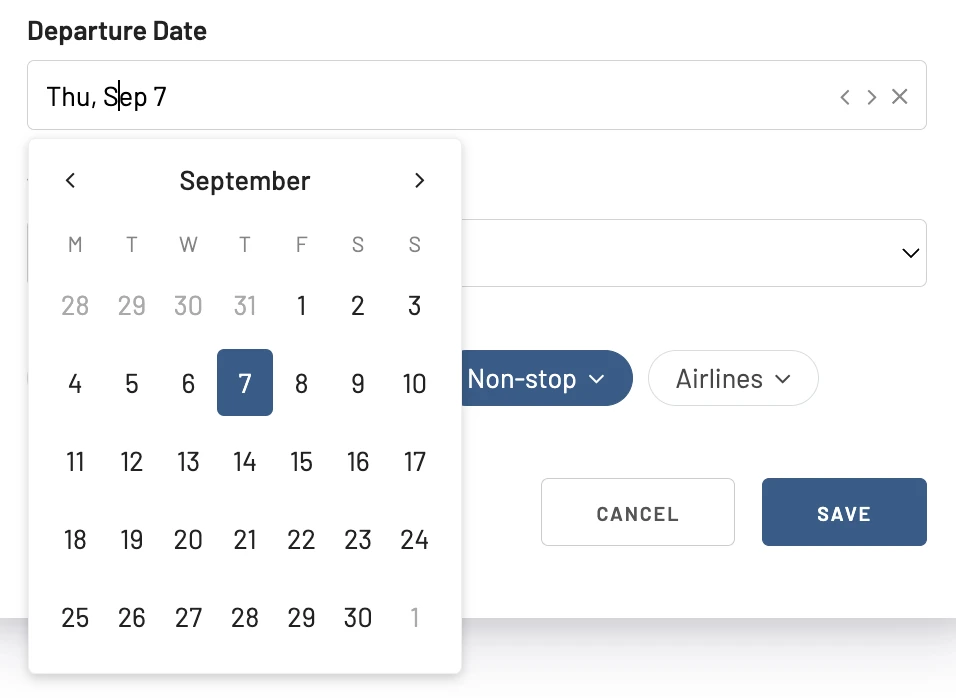Select September 20 in the calendar
Screen dimensions: 956x698
[188, 540]
